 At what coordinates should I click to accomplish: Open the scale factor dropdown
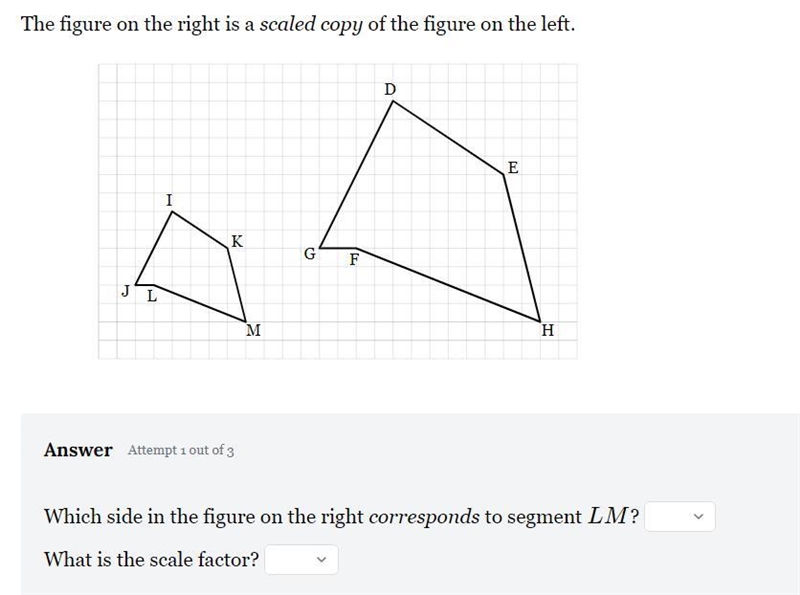301,559
